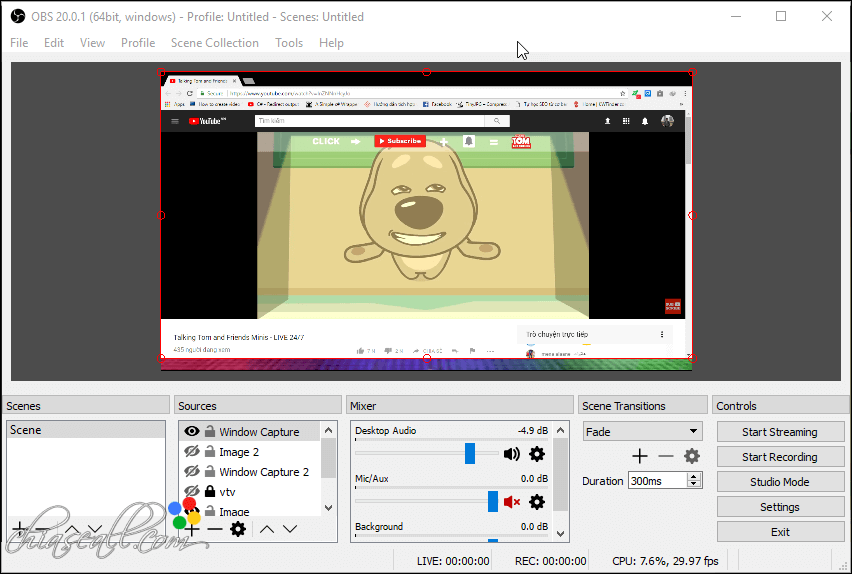This screenshot has height=574, width=852.
Task: Move the scene up in the Scenes list
Action: (x=72, y=529)
